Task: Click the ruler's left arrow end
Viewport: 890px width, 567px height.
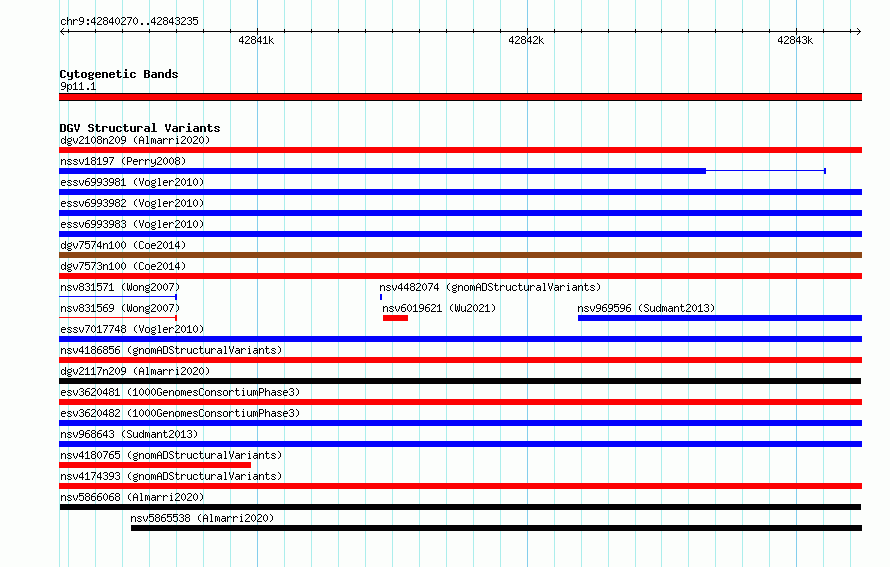Action: coord(62,31)
